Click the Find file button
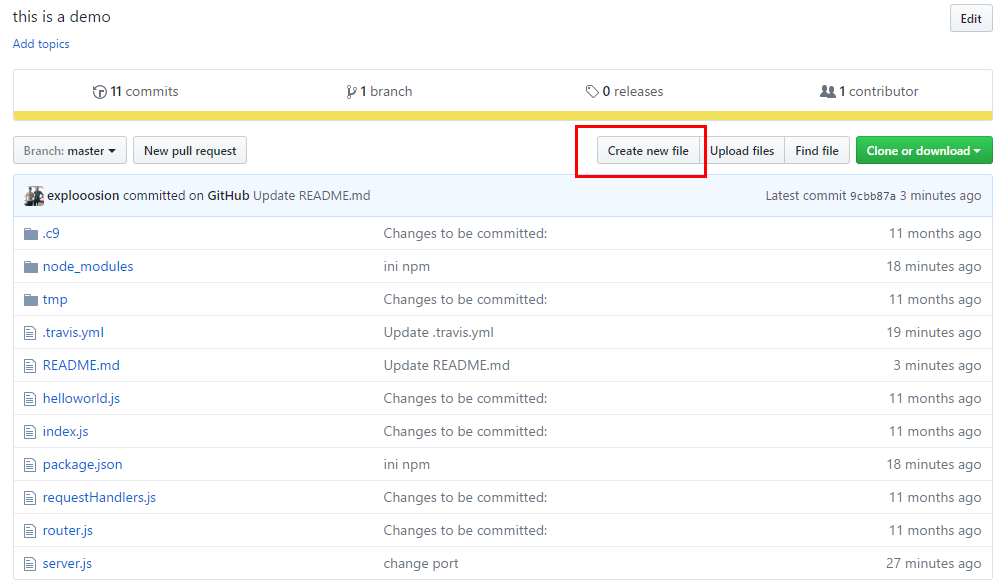This screenshot has width=1000, height=583. [x=816, y=151]
